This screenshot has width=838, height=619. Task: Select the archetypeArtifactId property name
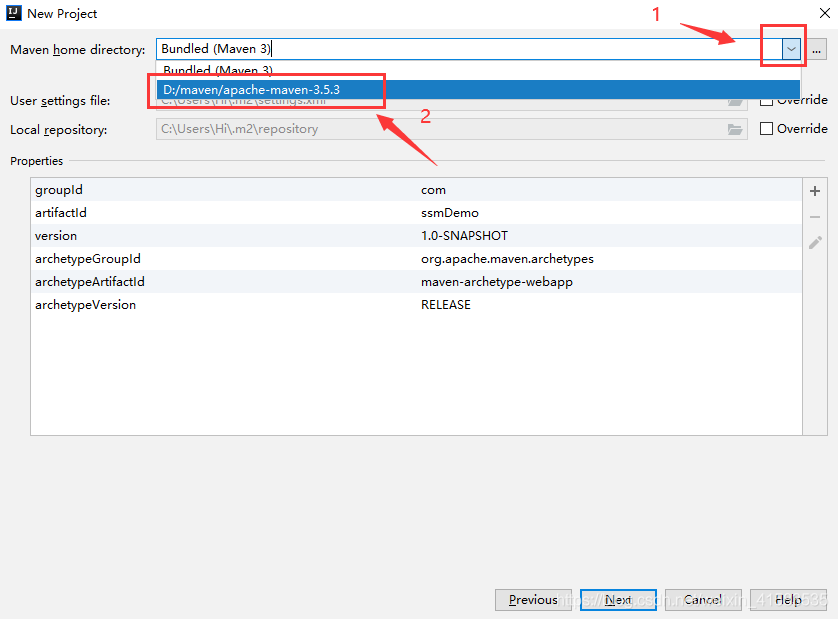90,282
